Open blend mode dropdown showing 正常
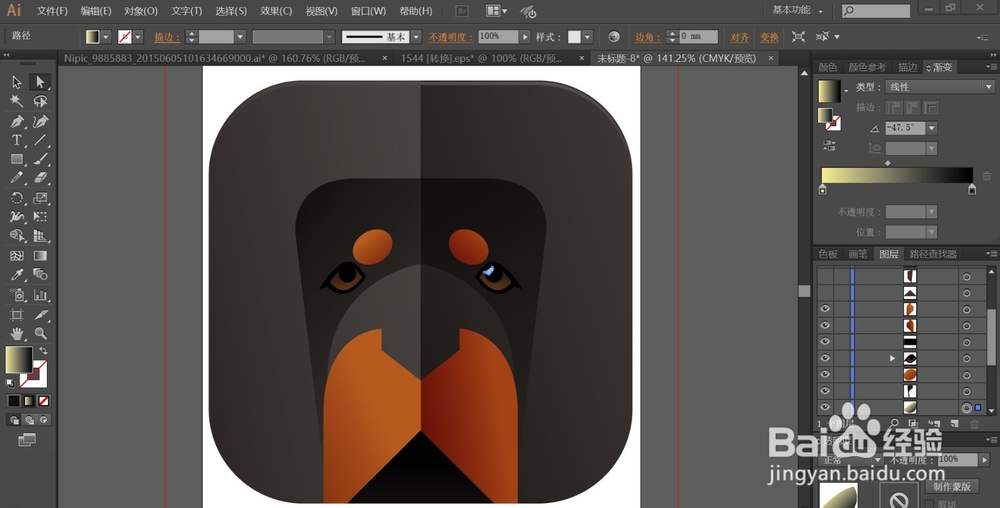Viewport: 1000px width, 508px height. pyautogui.click(x=878, y=460)
